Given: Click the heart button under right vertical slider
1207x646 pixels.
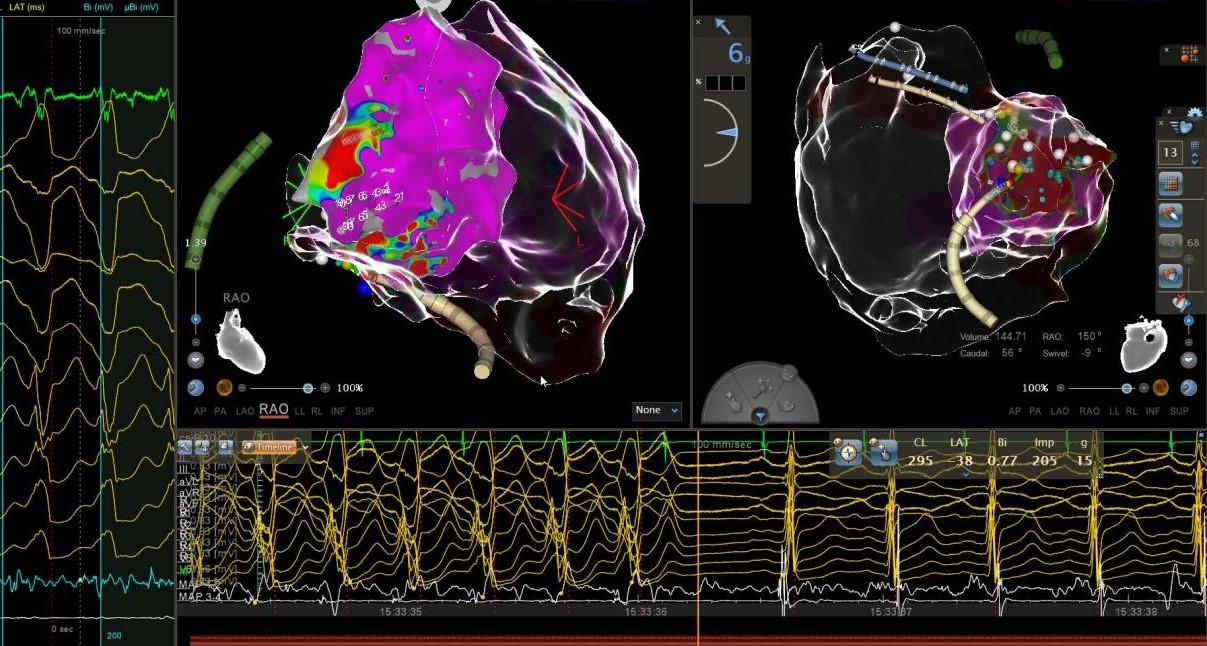Looking at the screenshot, I should point(1188,360).
